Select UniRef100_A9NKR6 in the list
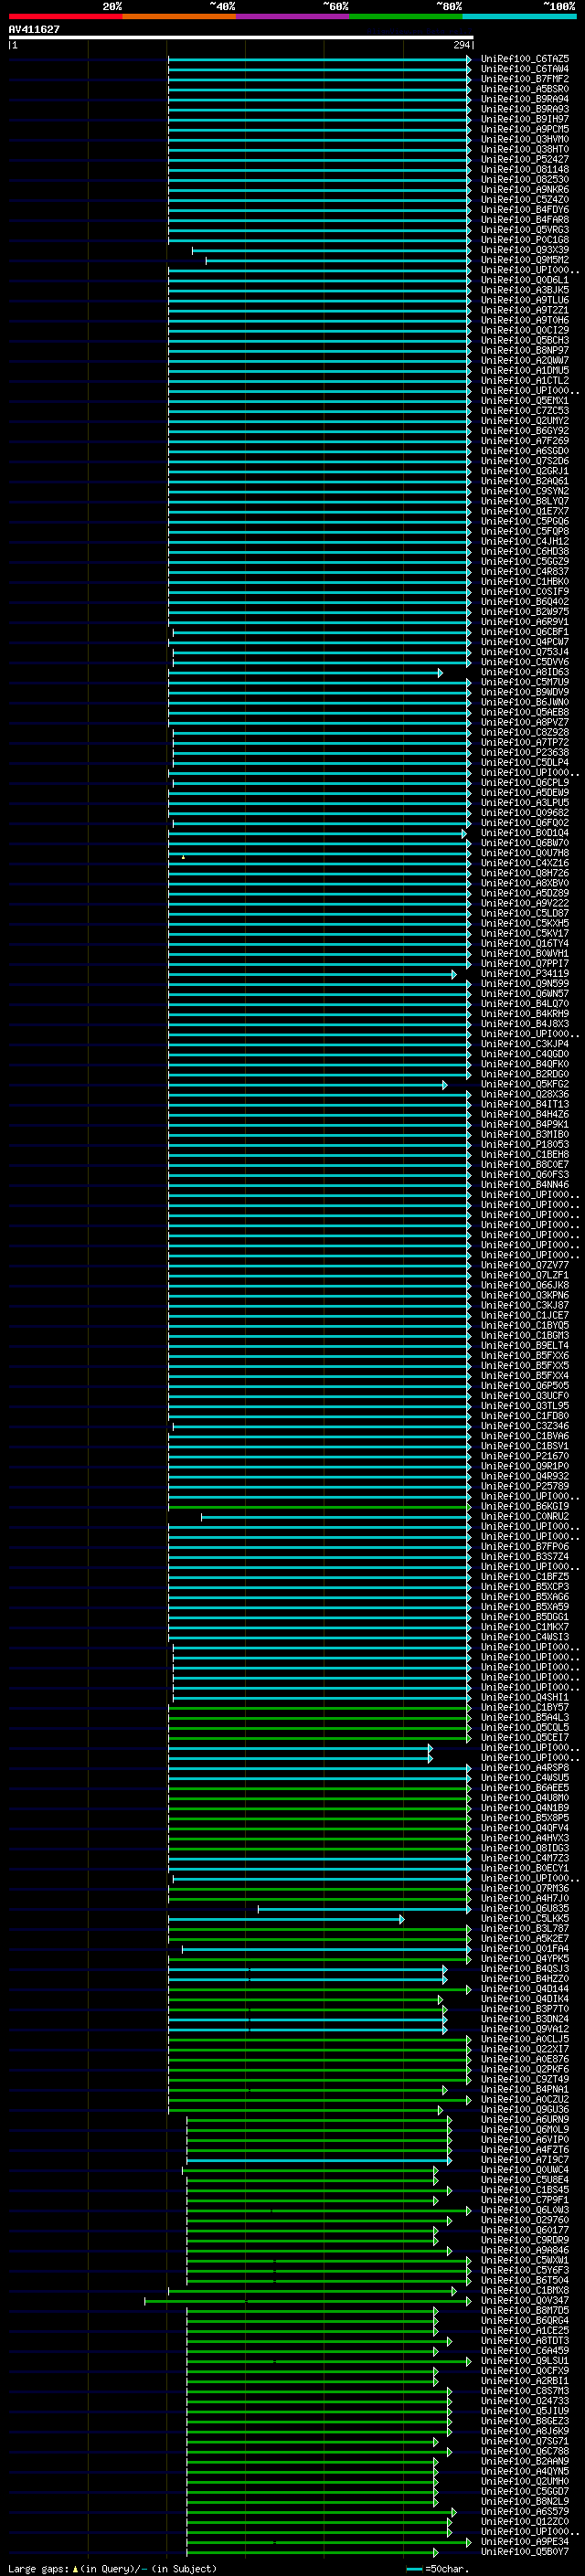The width and height of the screenshot is (585, 2576). 525,189
